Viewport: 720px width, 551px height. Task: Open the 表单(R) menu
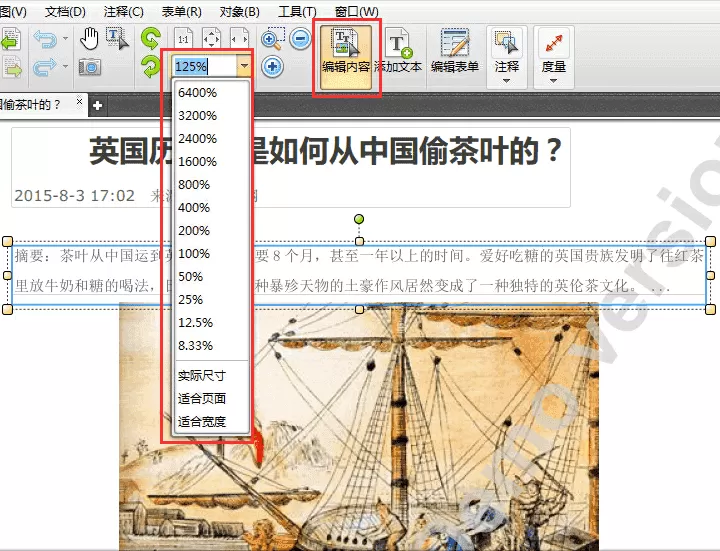click(x=181, y=11)
